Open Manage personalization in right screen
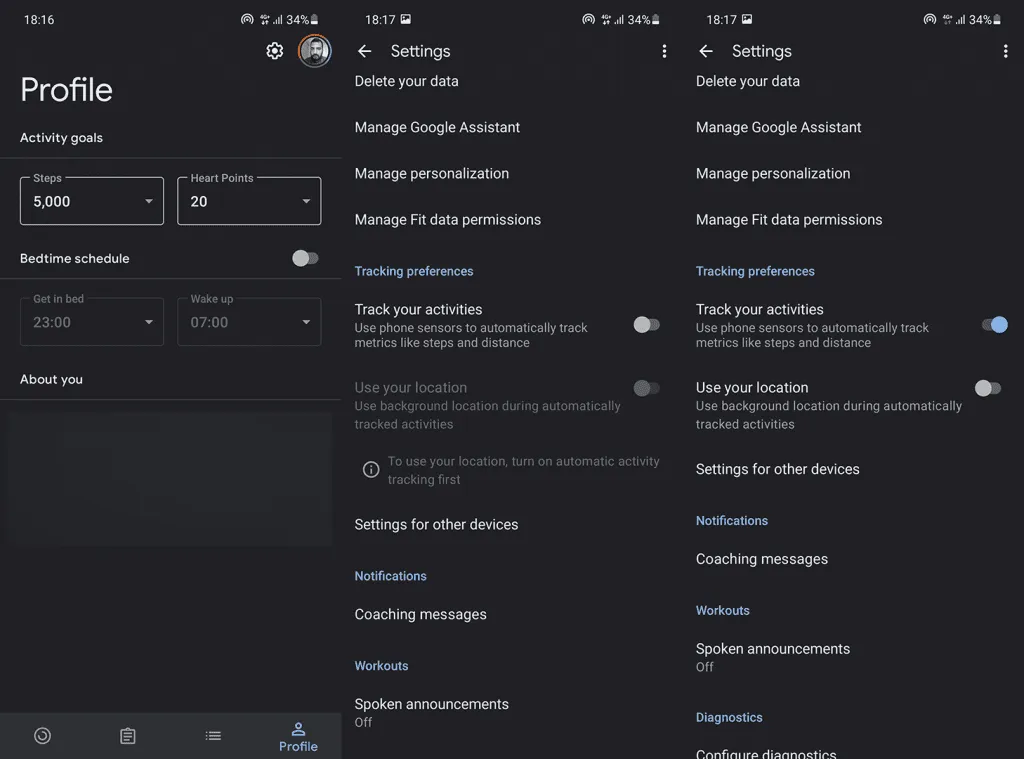The image size is (1024, 759). [x=773, y=173]
